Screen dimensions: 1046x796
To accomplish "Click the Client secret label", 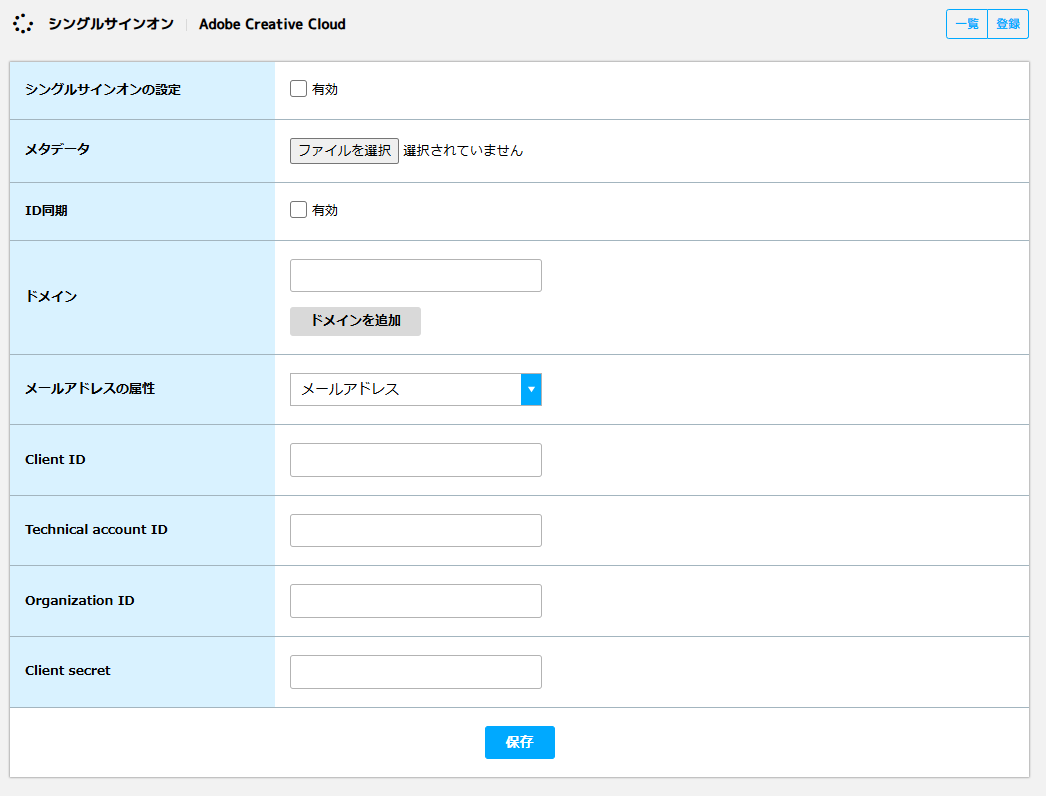I will [x=67, y=671].
